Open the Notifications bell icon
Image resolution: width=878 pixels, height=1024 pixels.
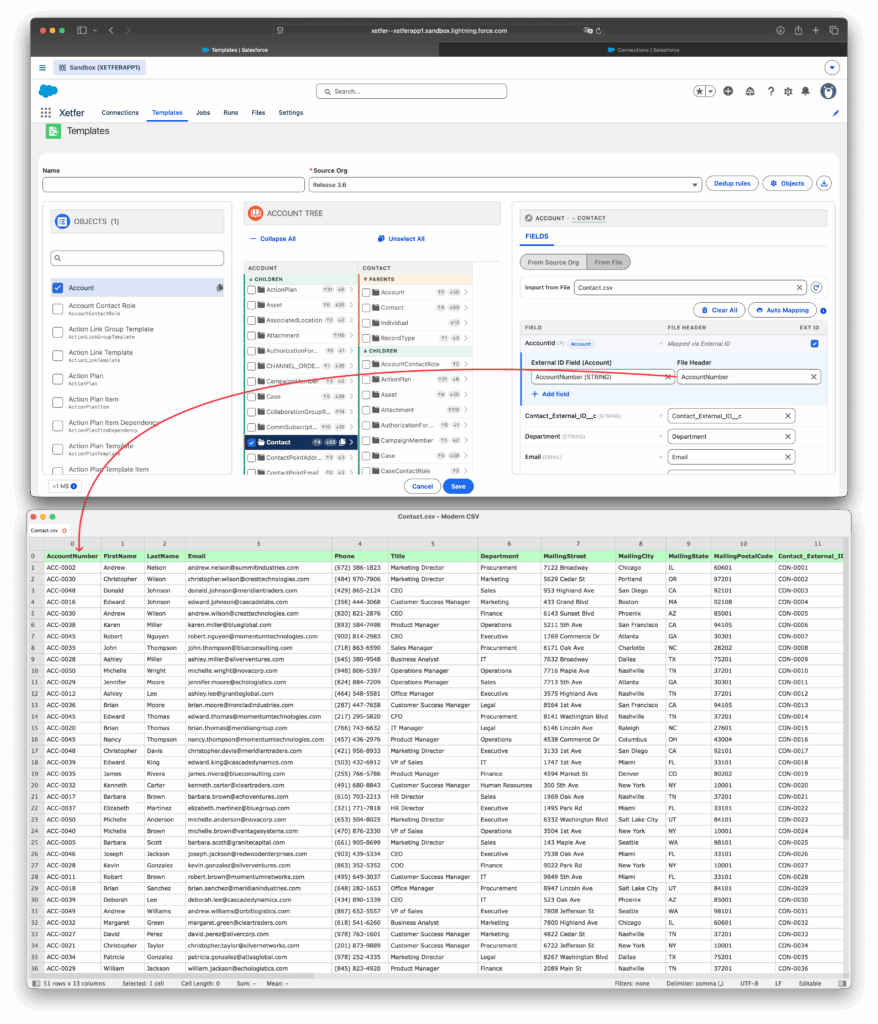(x=806, y=91)
